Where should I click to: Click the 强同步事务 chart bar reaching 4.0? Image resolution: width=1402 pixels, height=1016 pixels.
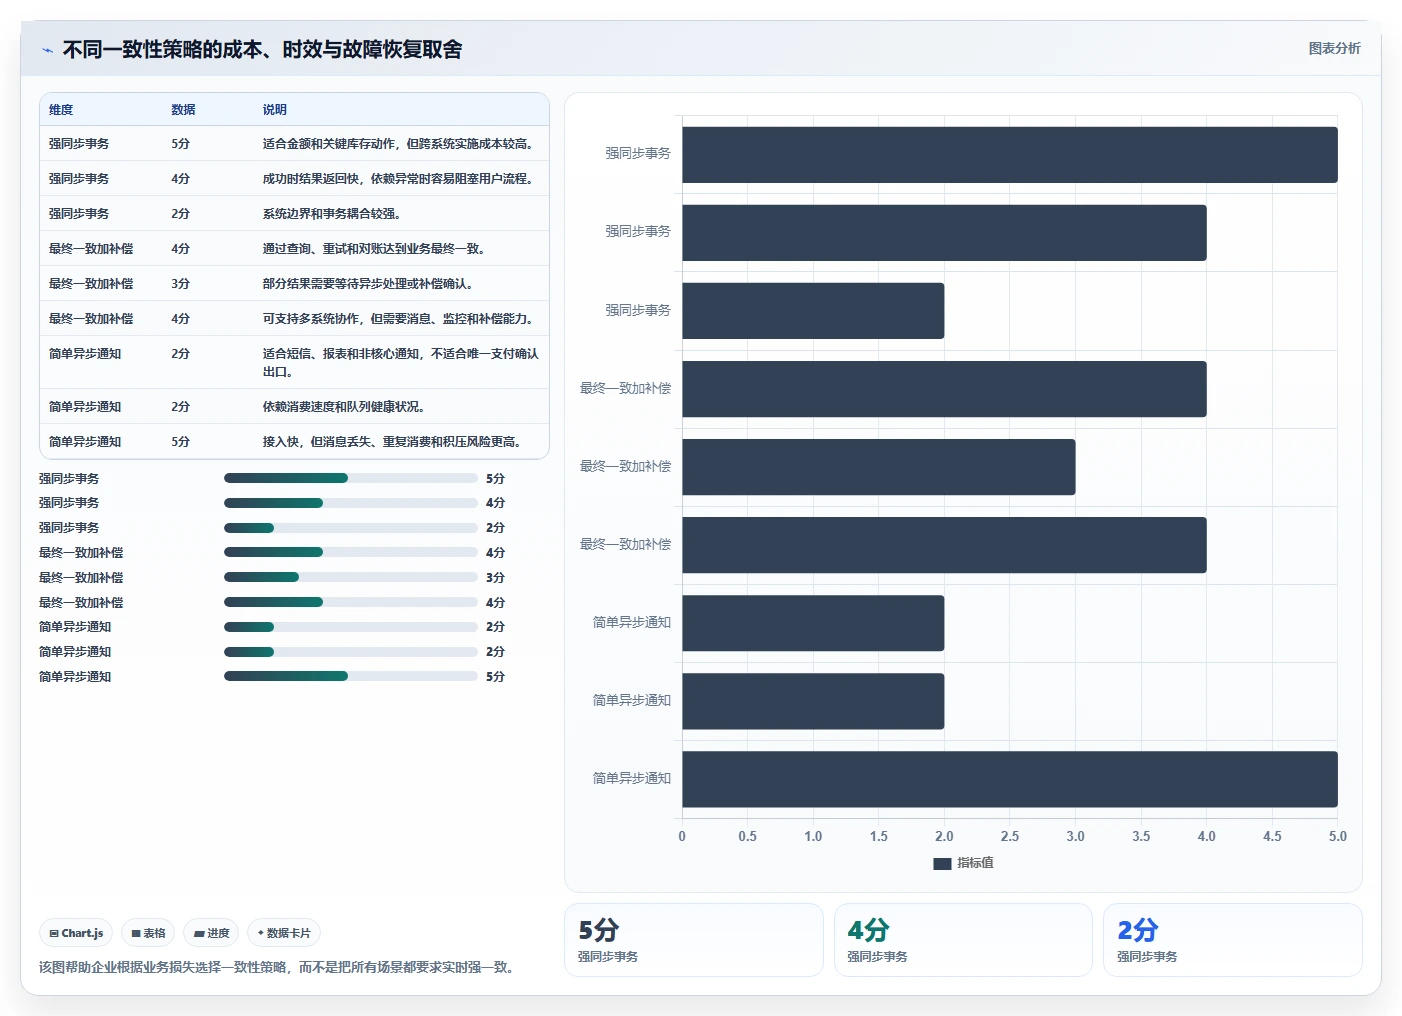coord(944,233)
